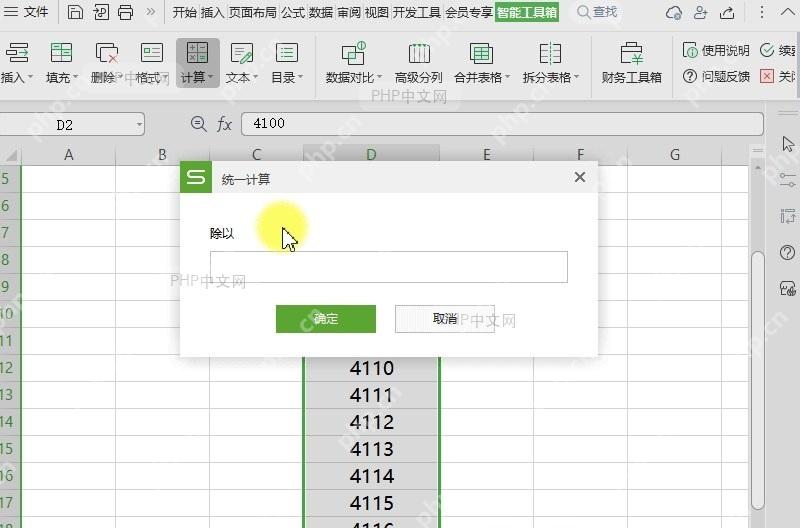This screenshot has height=528, width=800.
Task: Open the 合并表格 dropdown
Action: [x=482, y=63]
